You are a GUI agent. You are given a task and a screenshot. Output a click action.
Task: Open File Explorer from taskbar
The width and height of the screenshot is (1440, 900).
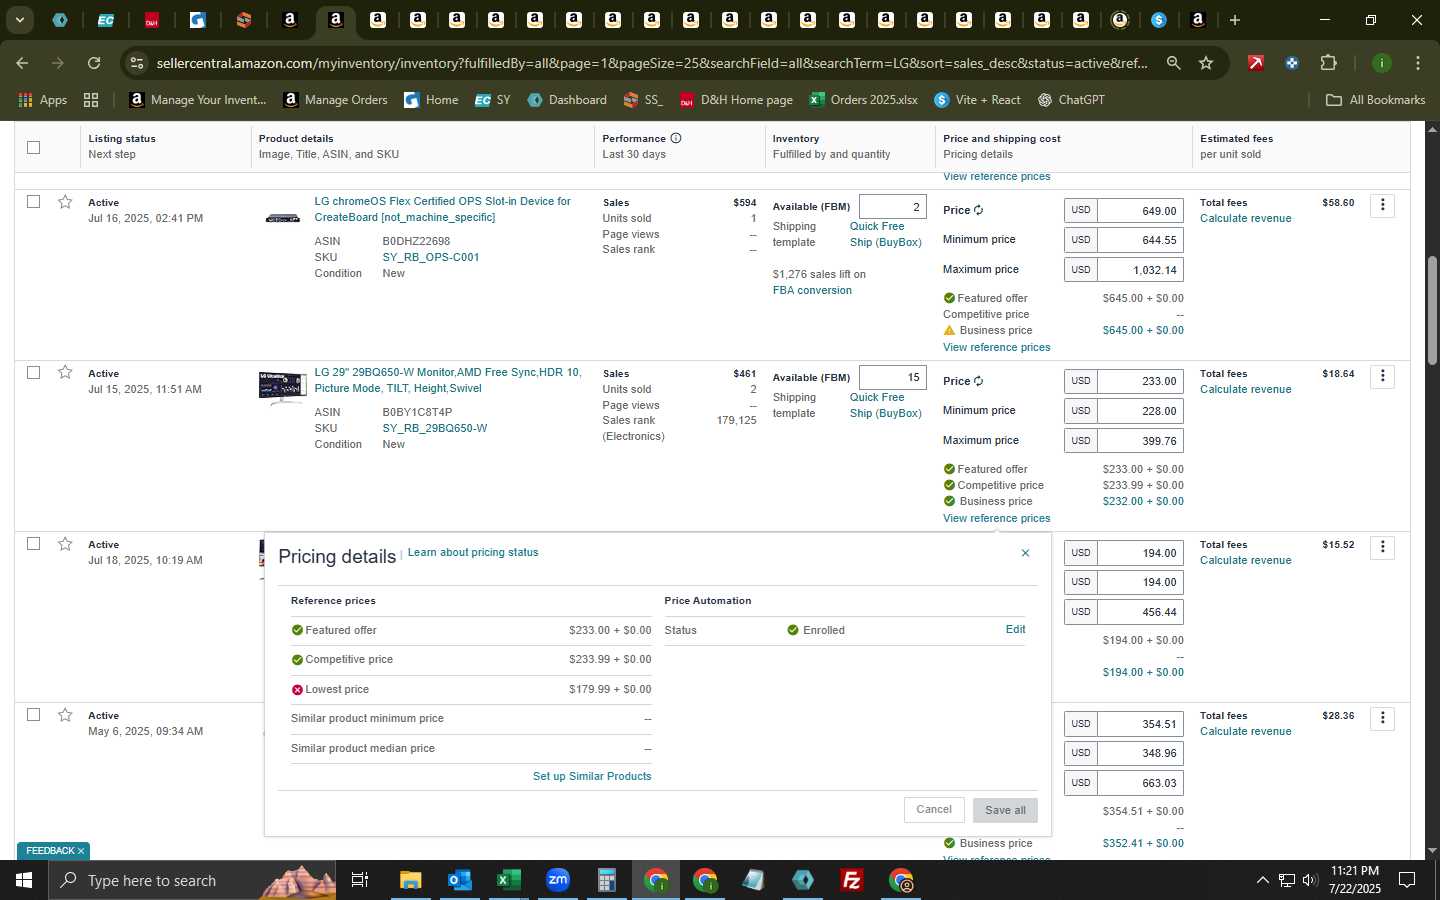tap(410, 880)
